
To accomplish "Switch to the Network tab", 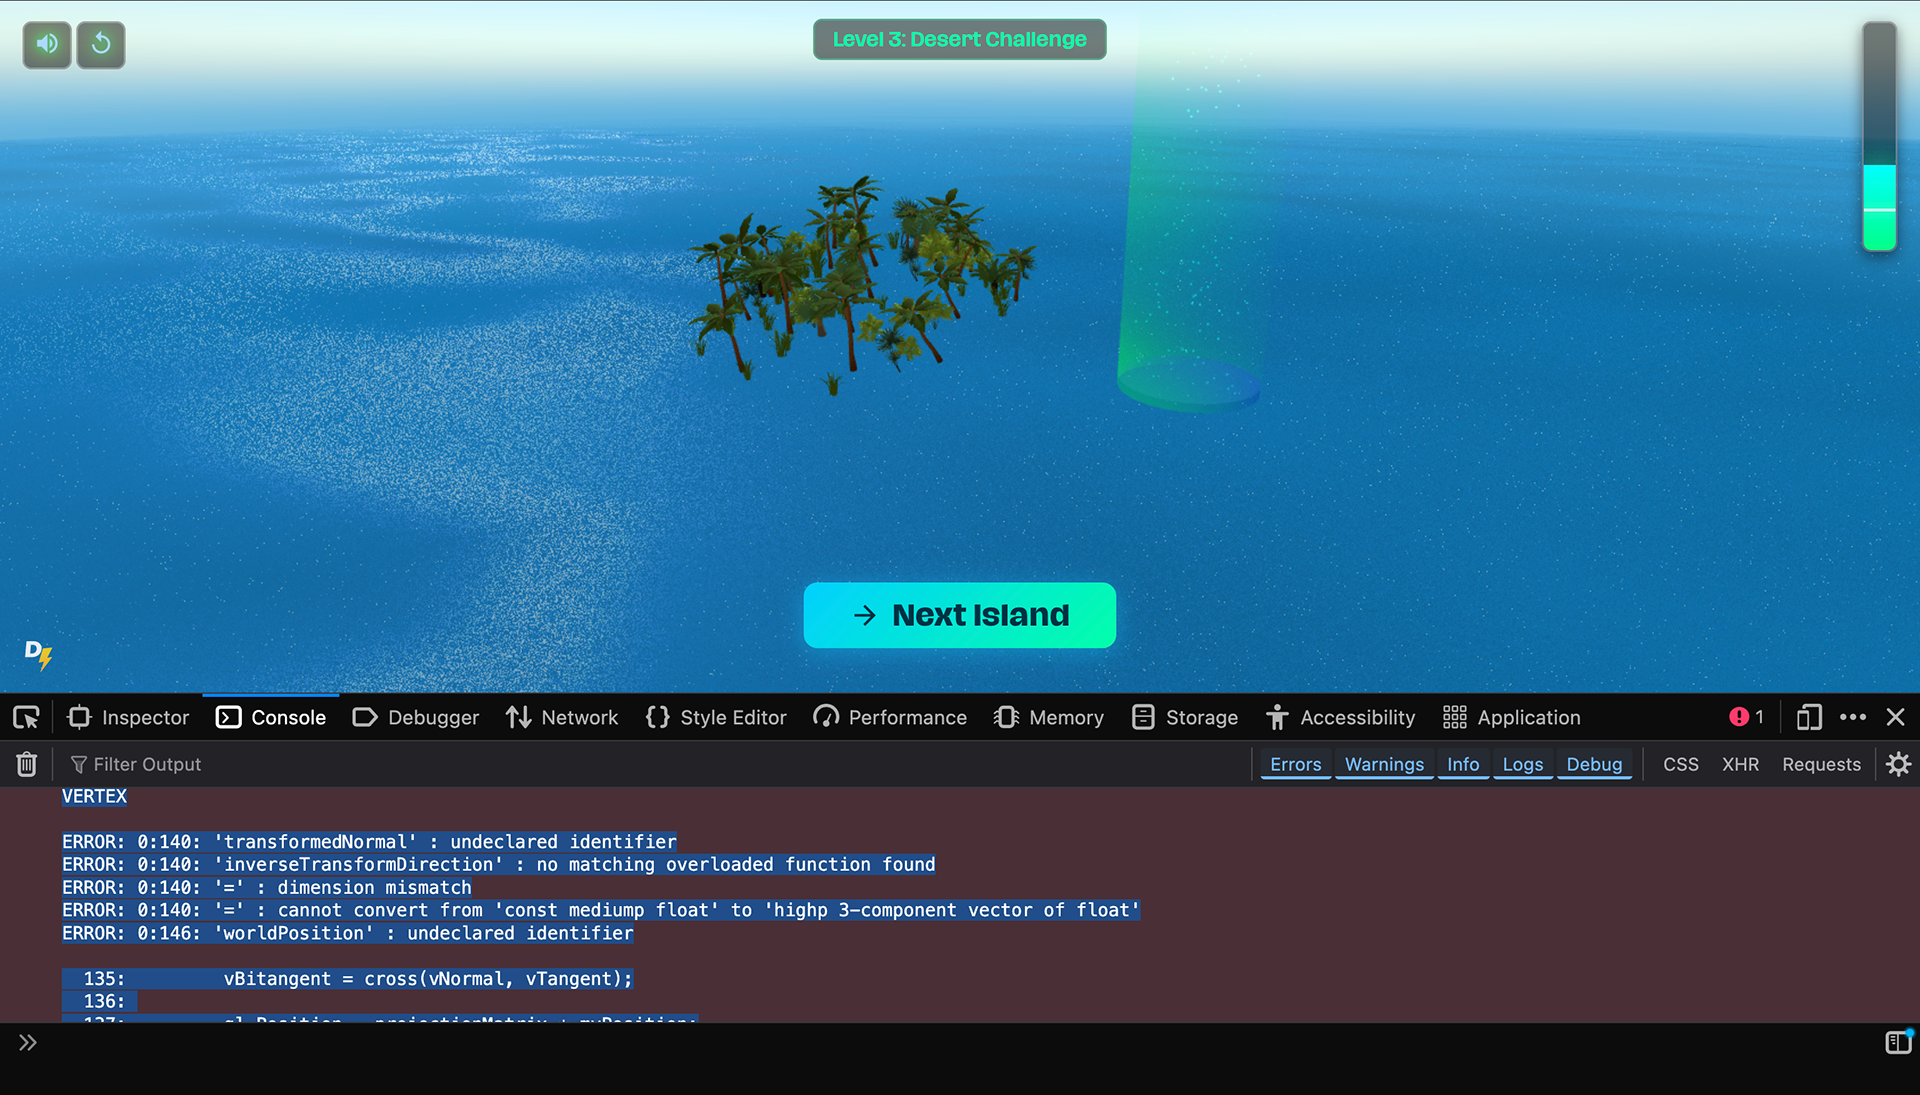I will tap(562, 717).
